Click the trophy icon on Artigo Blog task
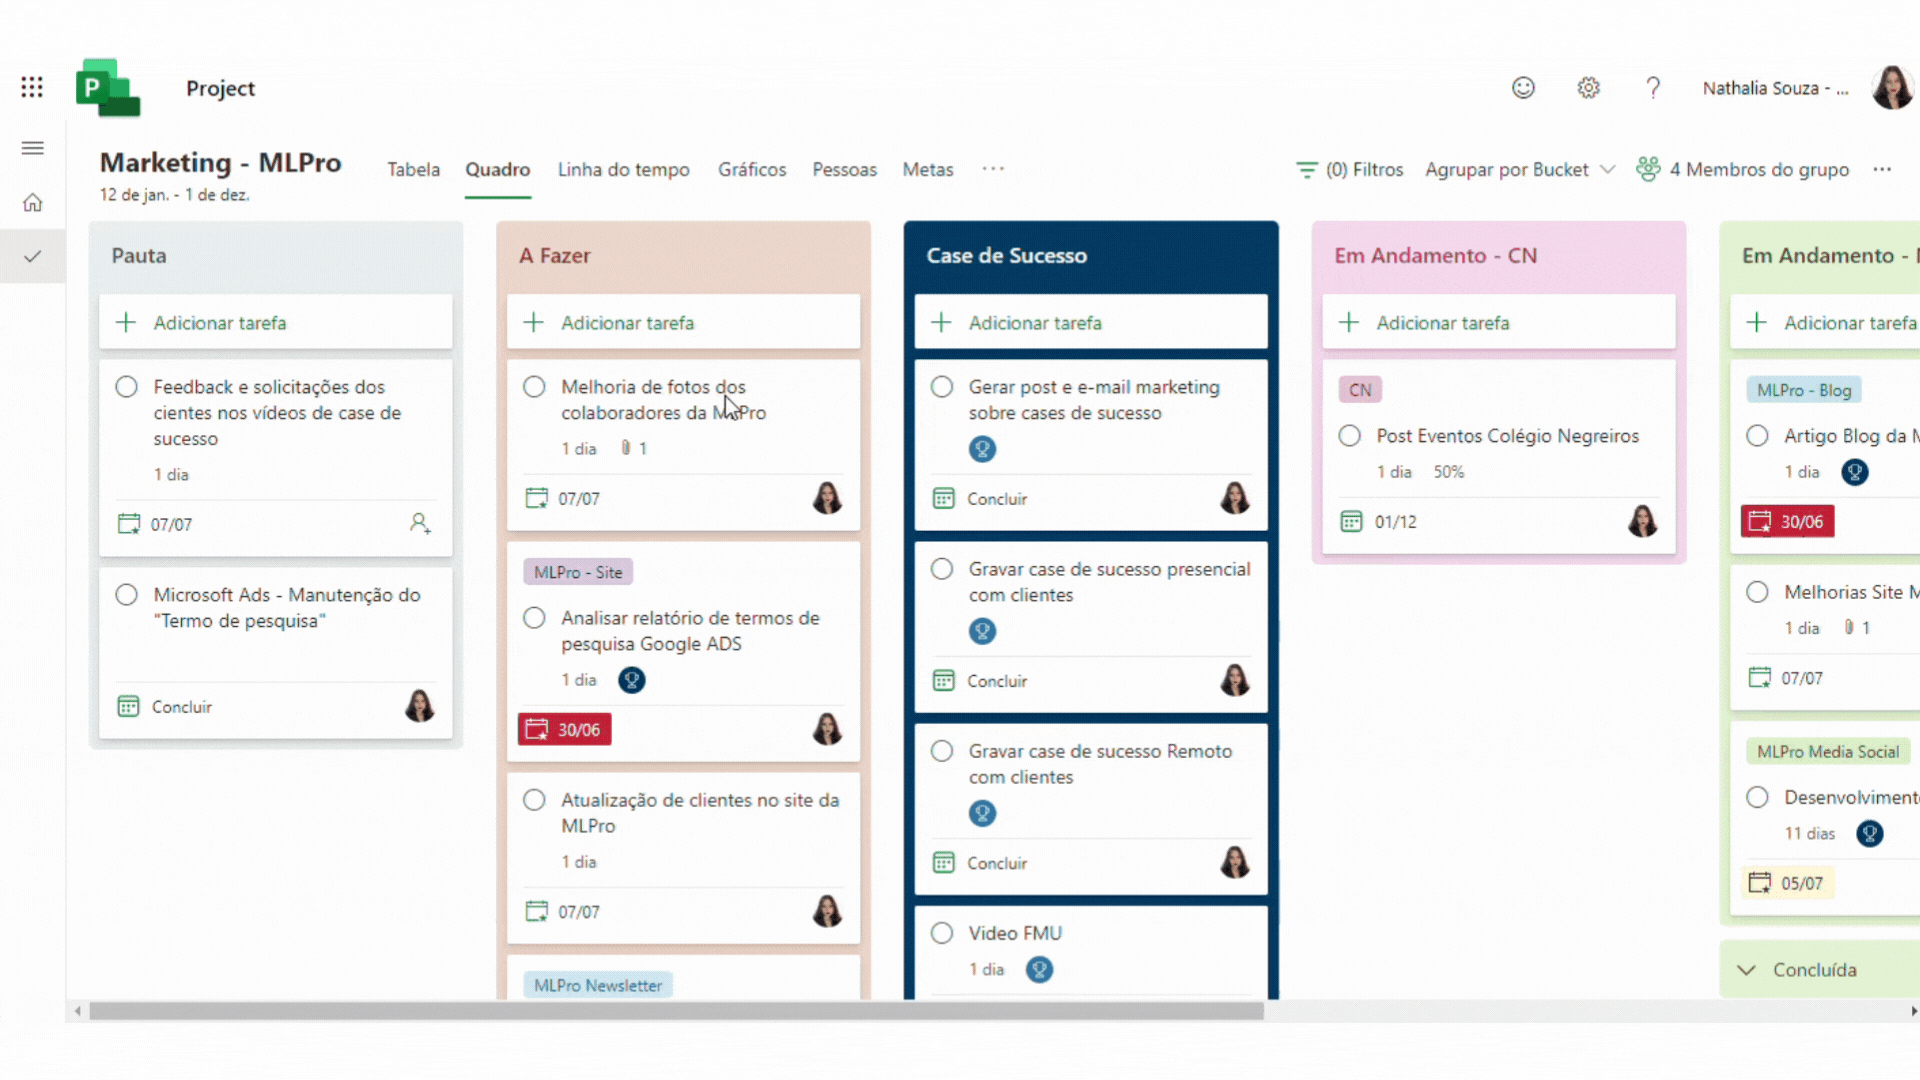This screenshot has height=1080, width=1920. click(1855, 472)
